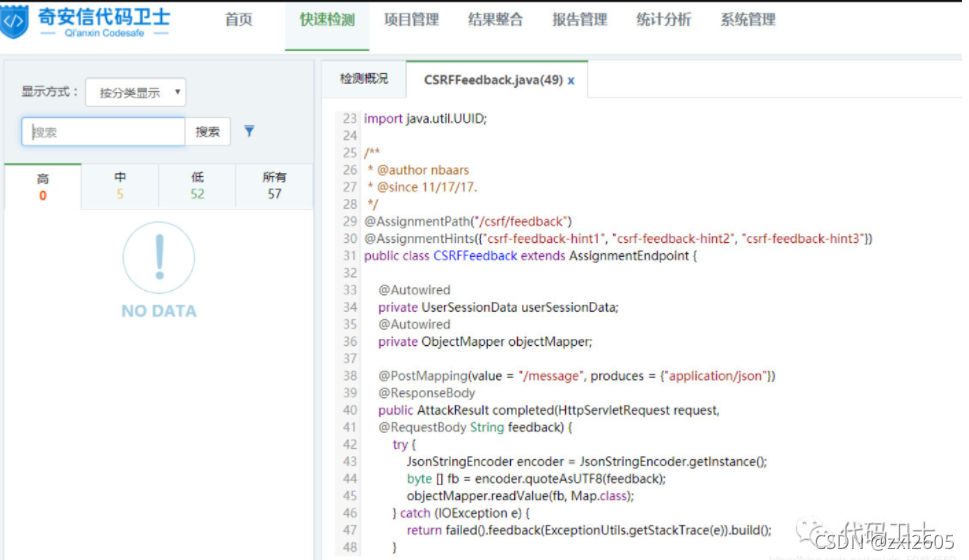The height and width of the screenshot is (560, 969).
Task: Click line 26 '@author nbaars' comment
Action: (x=418, y=170)
